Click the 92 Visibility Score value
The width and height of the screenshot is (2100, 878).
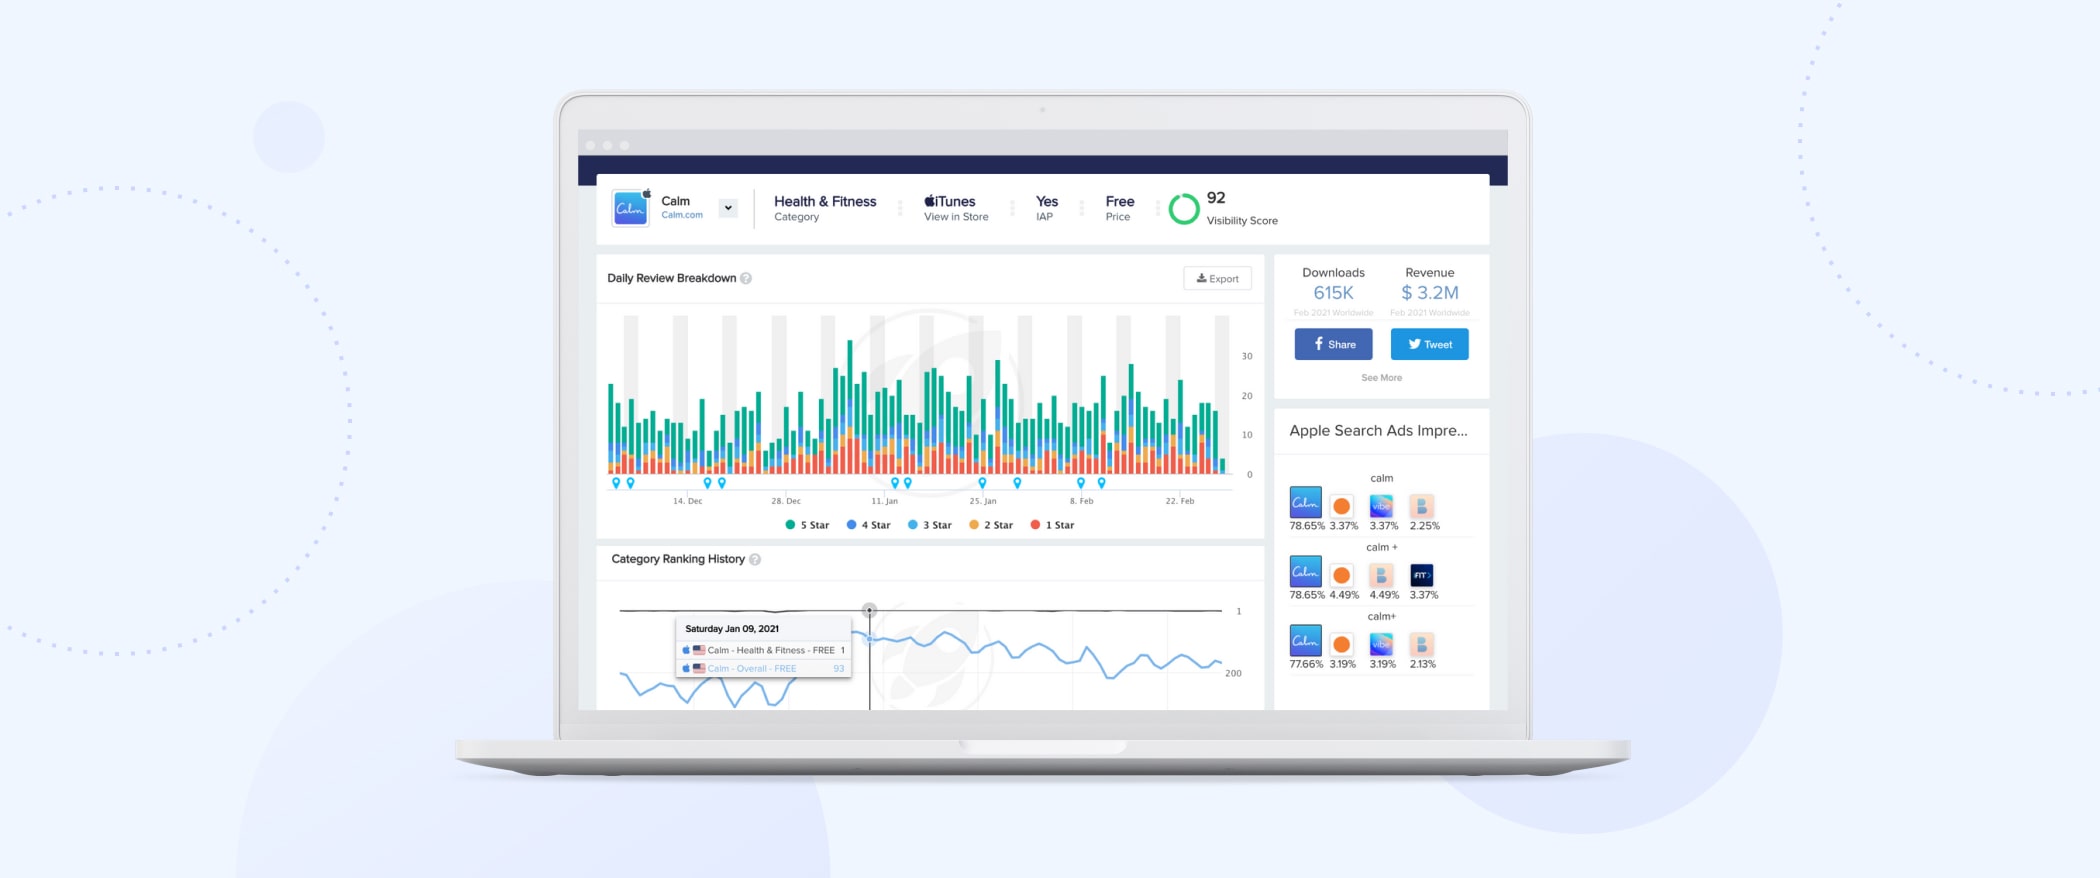1216,198
